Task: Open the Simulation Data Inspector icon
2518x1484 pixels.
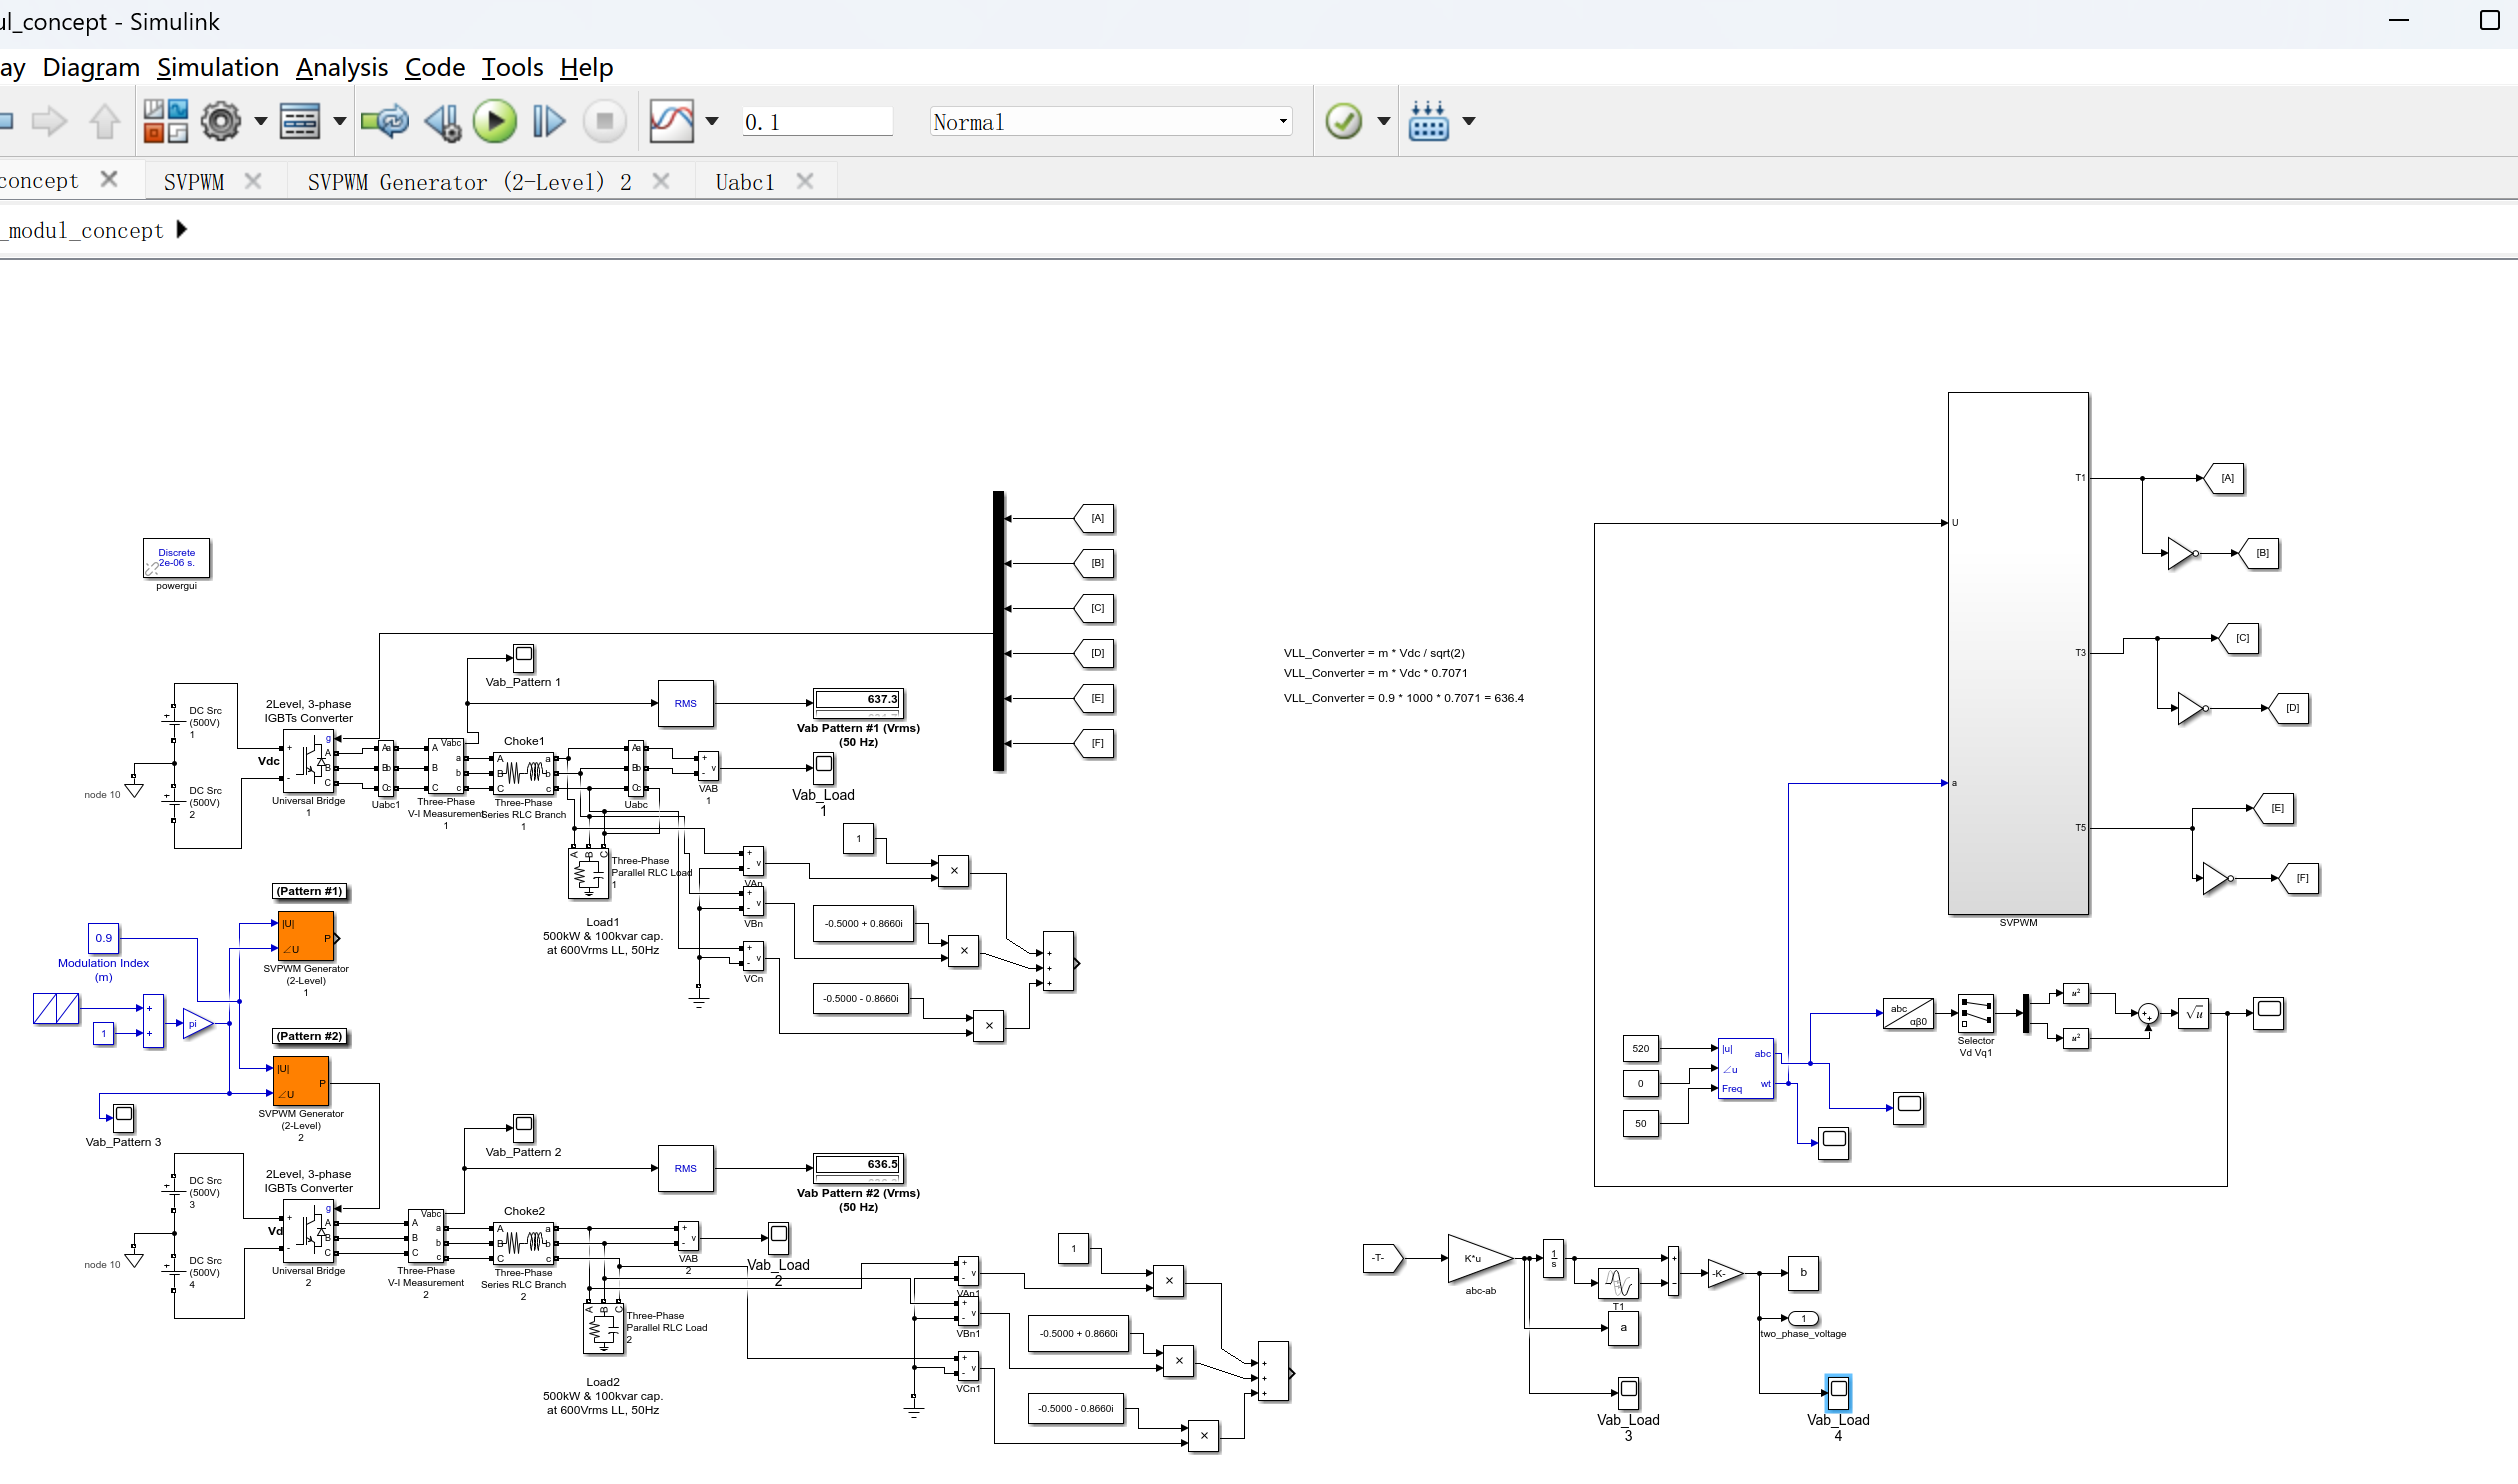Action: coord(672,121)
